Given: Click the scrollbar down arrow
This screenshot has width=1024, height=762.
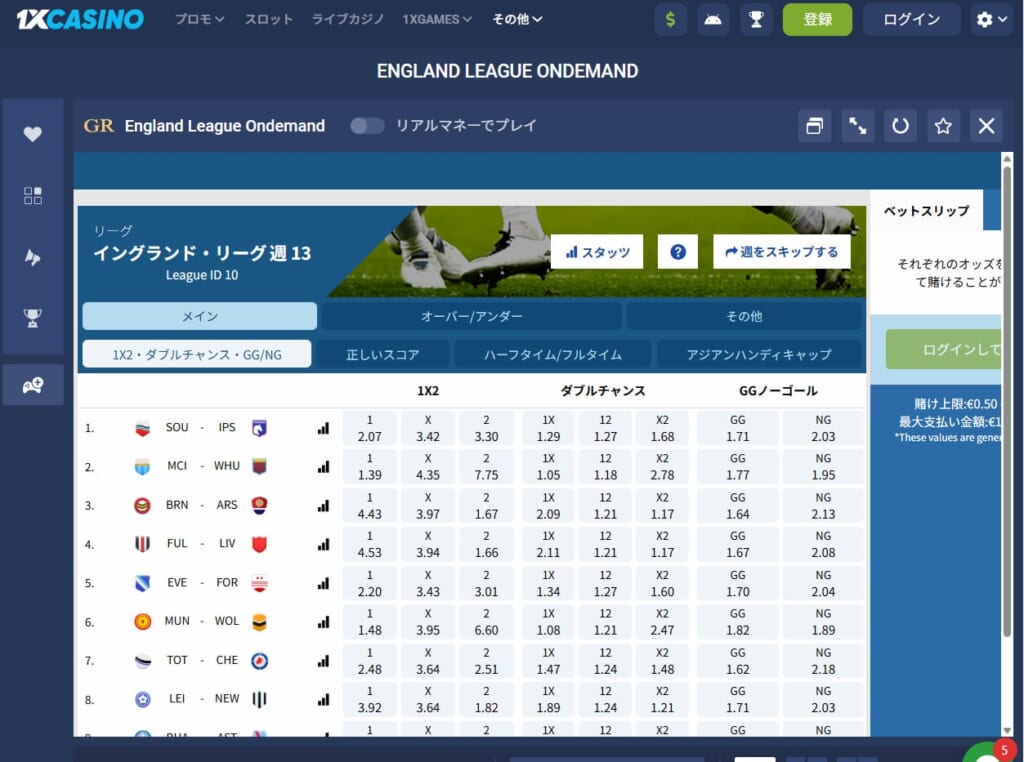Looking at the screenshot, I should 1007,730.
